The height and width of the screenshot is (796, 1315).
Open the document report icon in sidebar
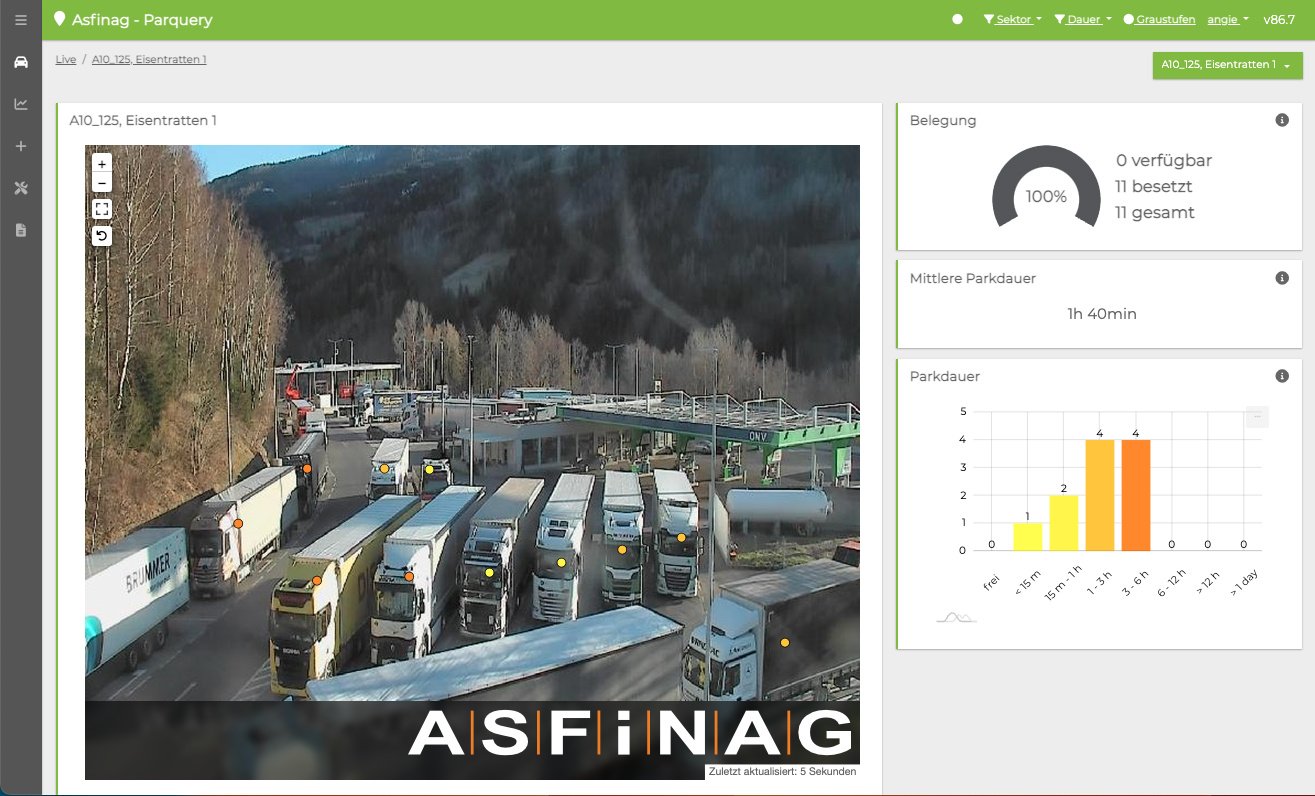(x=21, y=230)
